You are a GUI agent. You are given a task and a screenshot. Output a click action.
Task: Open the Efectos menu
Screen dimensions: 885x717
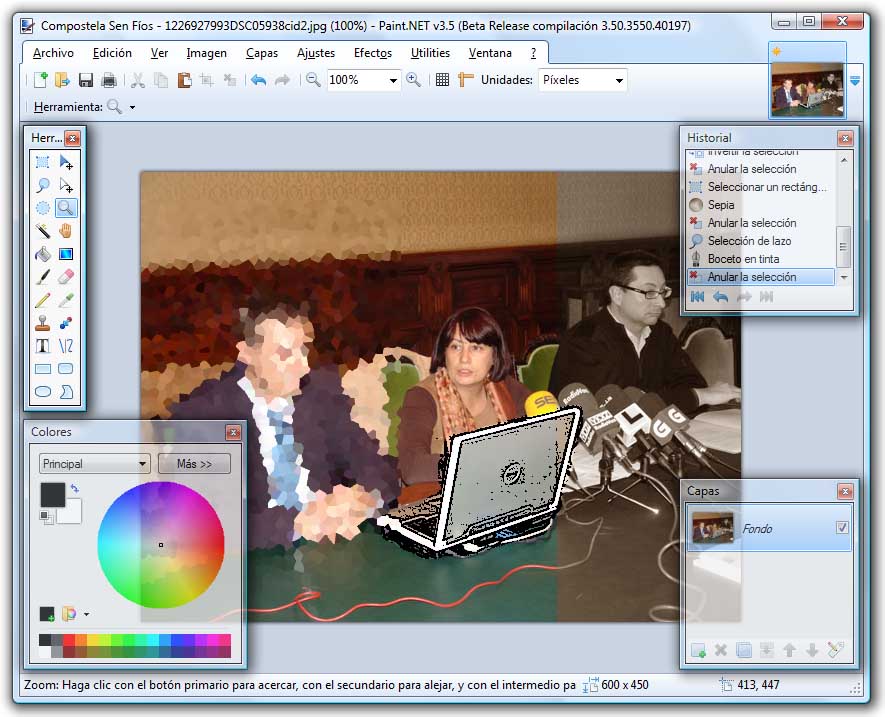[x=373, y=53]
